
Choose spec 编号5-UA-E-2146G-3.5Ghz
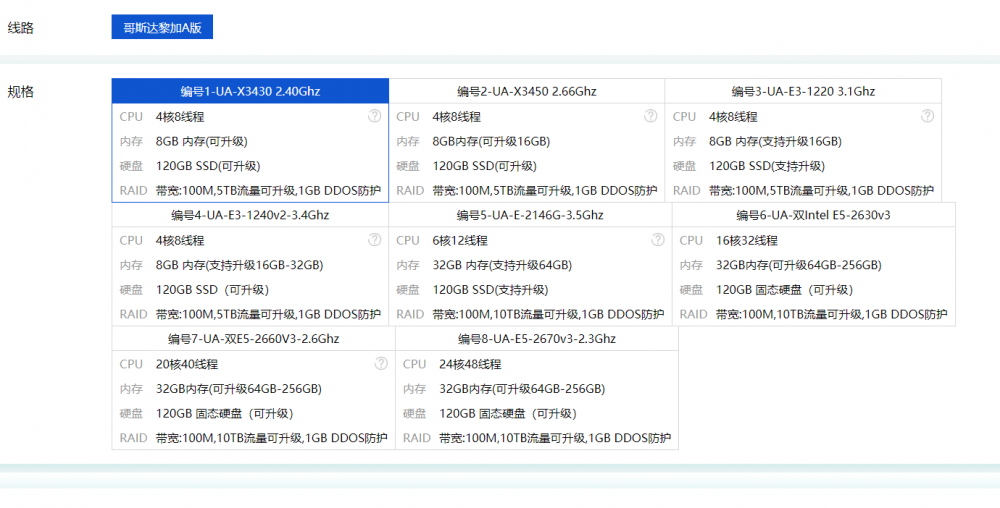[x=530, y=215]
